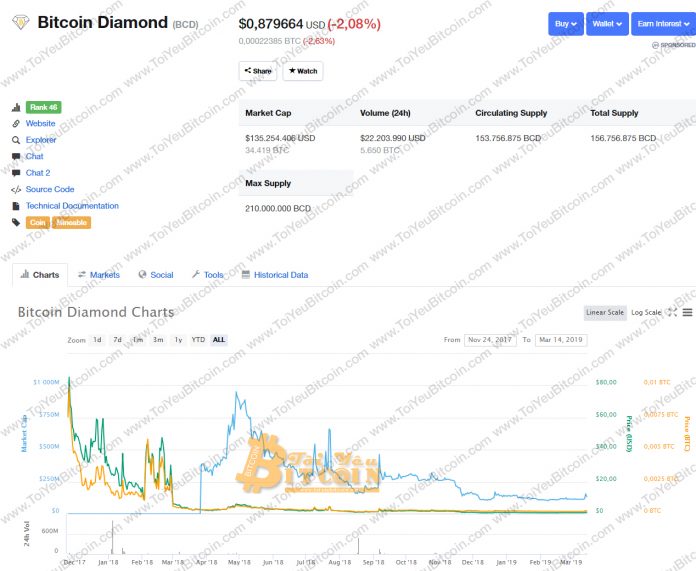Click the 153.756.875 BCD circulating supply value
The image size is (696, 571).
[x=508, y=138]
